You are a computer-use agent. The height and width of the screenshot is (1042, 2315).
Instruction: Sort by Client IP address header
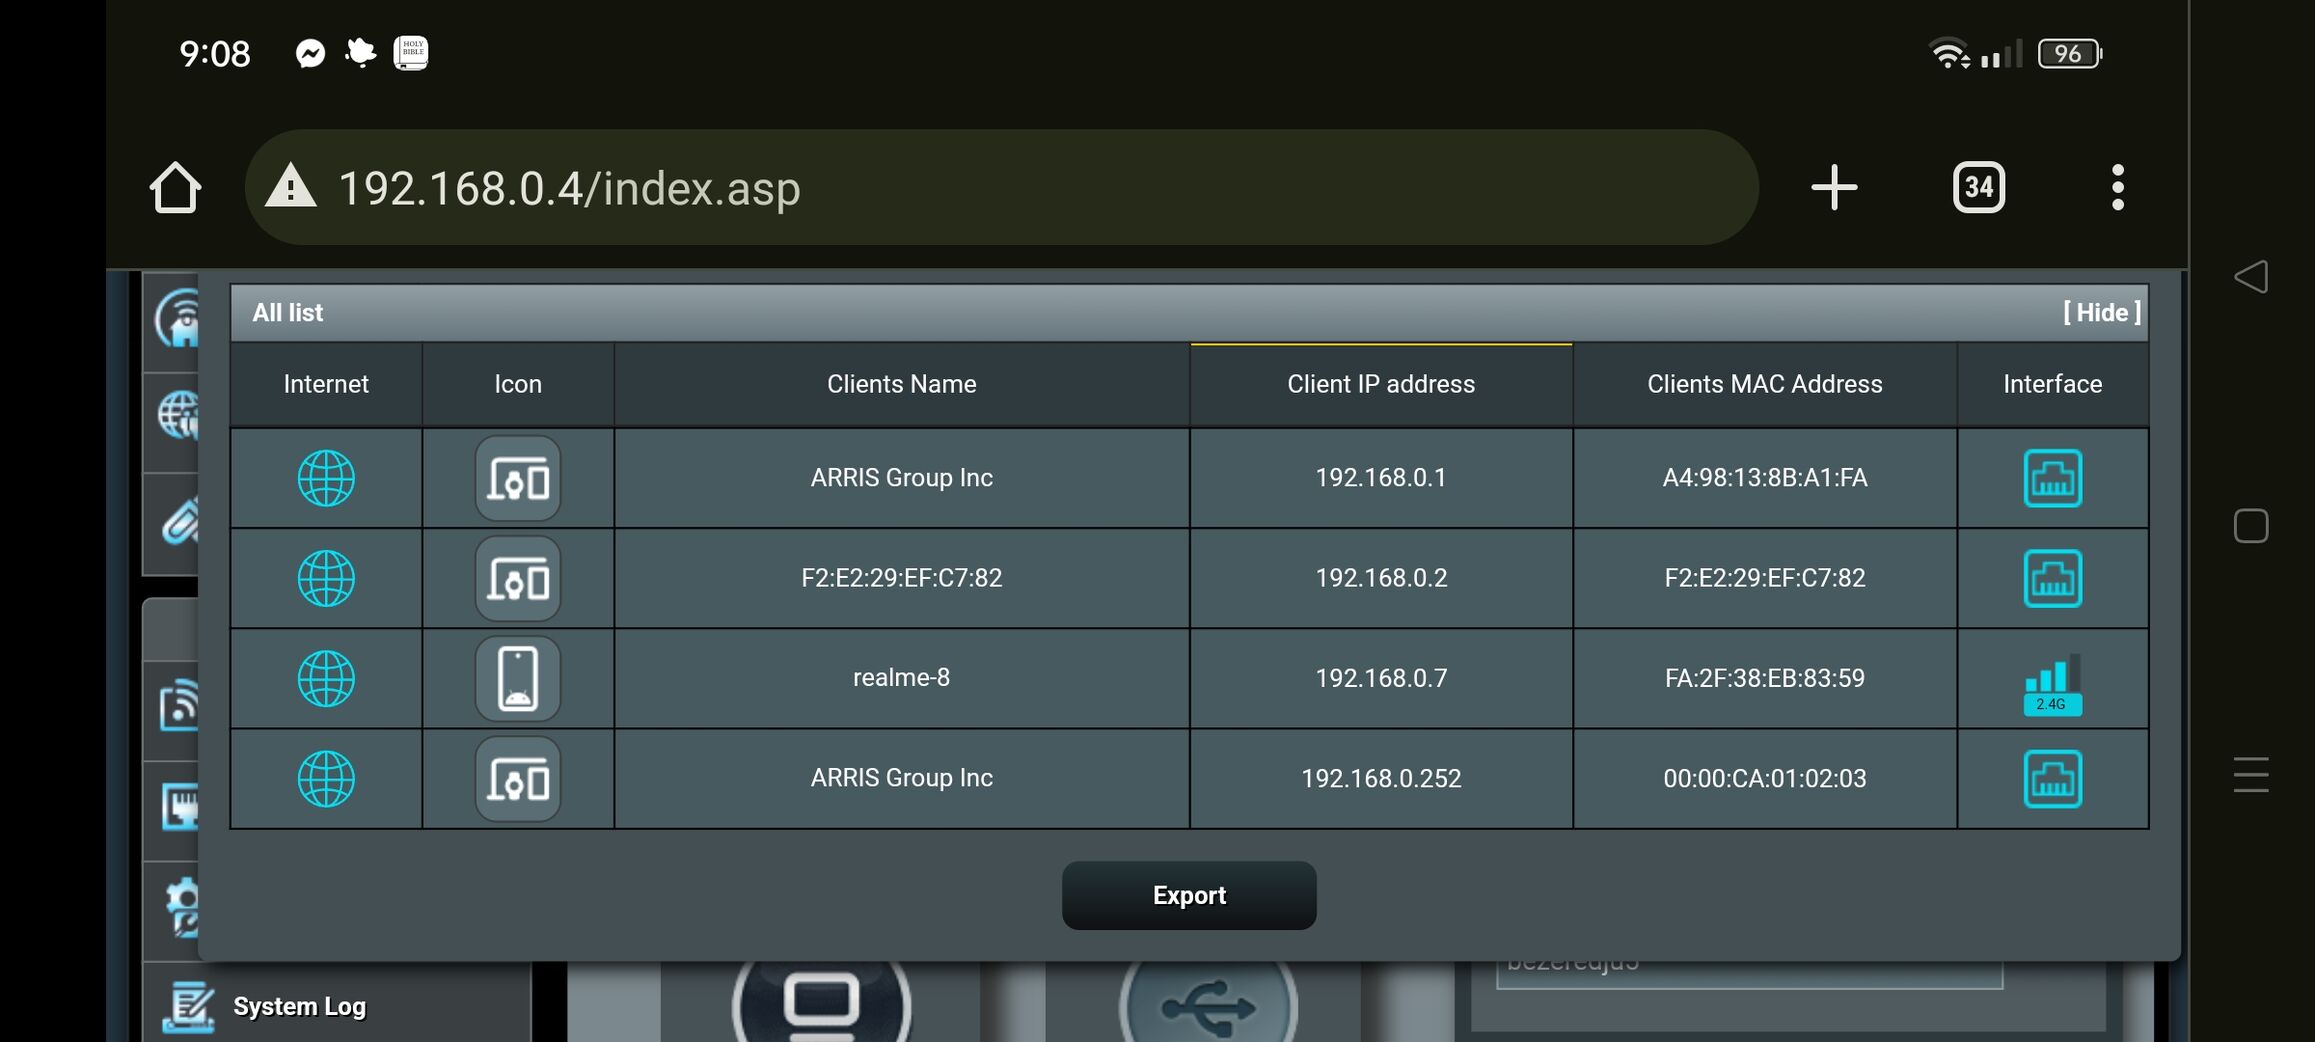click(1381, 384)
